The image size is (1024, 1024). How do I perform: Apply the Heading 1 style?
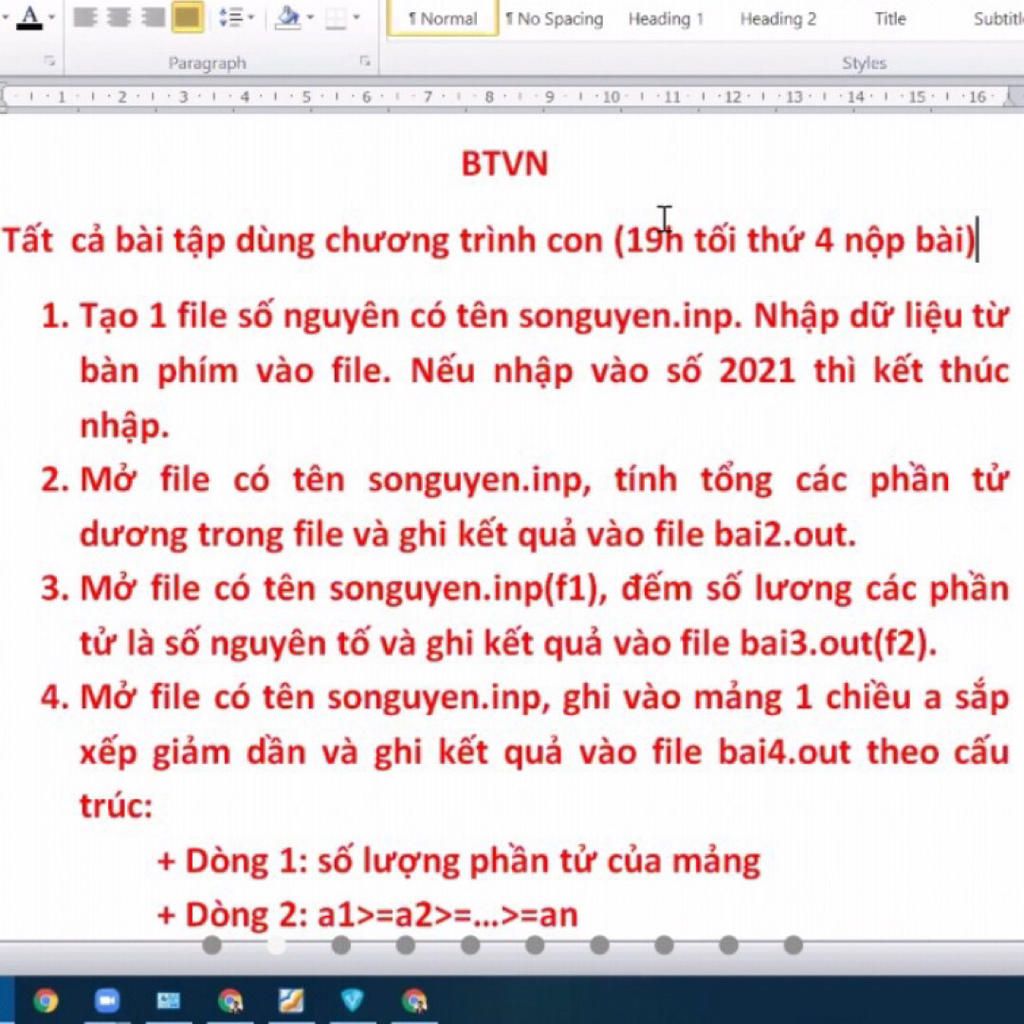tap(665, 19)
